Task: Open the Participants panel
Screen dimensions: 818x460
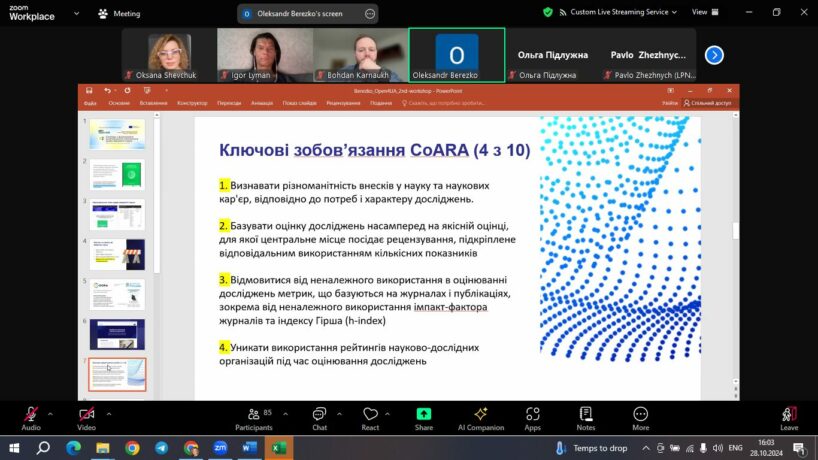Action: coord(253,416)
